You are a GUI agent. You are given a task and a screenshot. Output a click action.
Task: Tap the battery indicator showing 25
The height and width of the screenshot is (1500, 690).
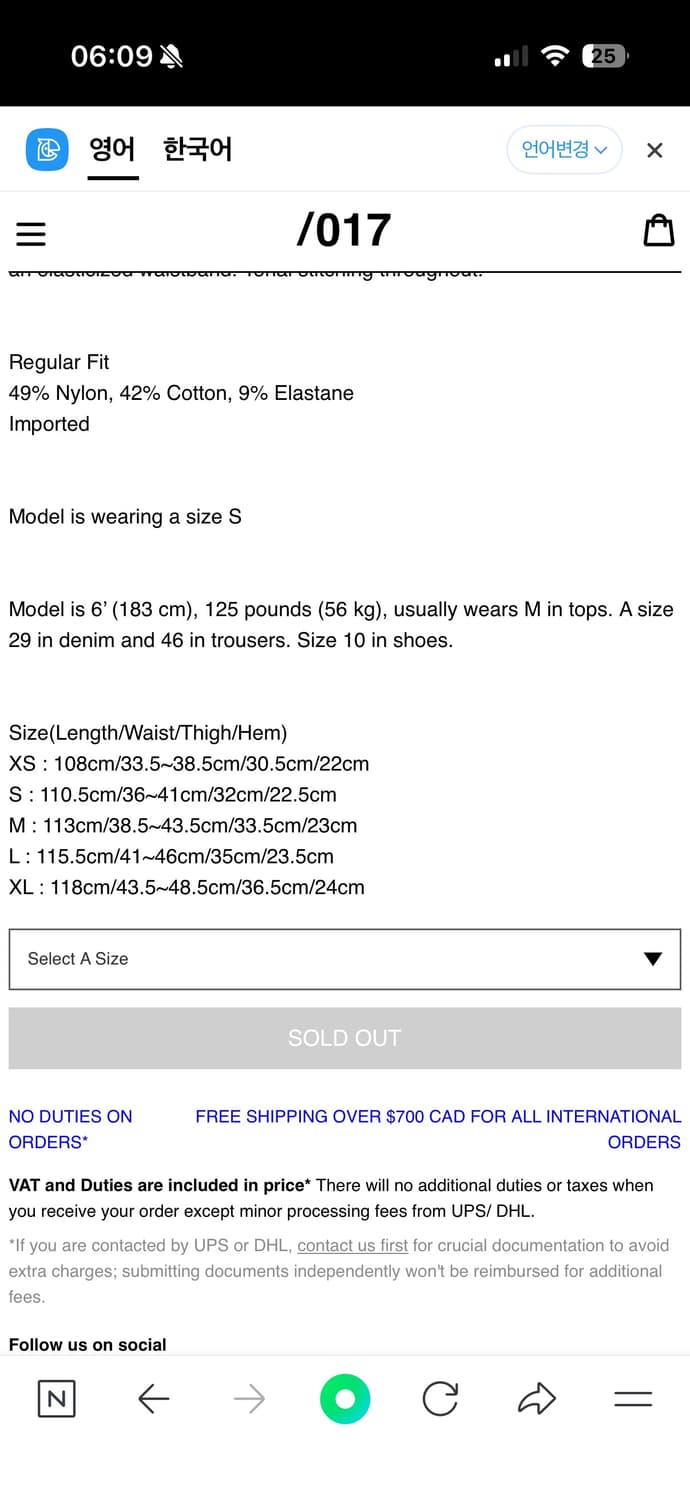(605, 57)
